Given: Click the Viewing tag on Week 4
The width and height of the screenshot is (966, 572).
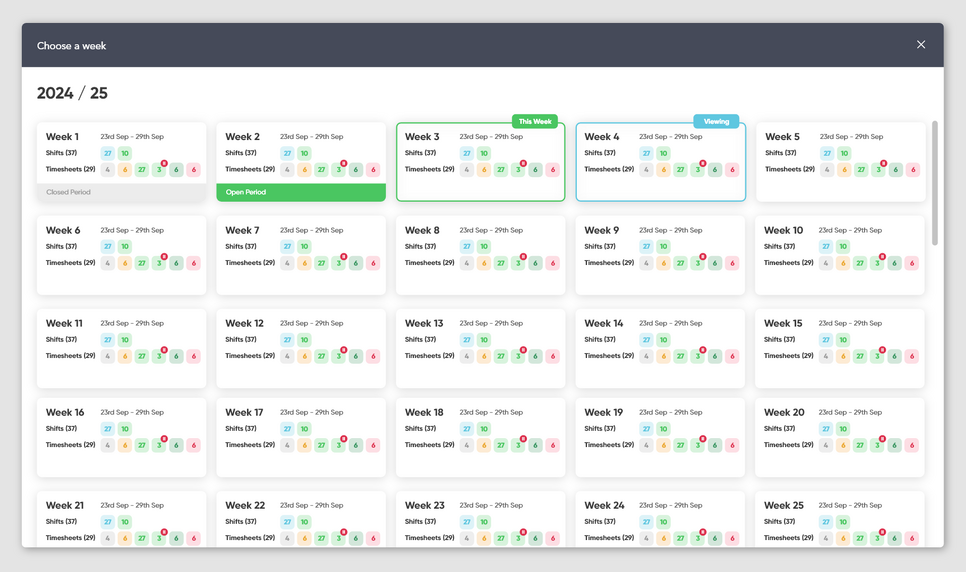Looking at the screenshot, I should pos(716,121).
